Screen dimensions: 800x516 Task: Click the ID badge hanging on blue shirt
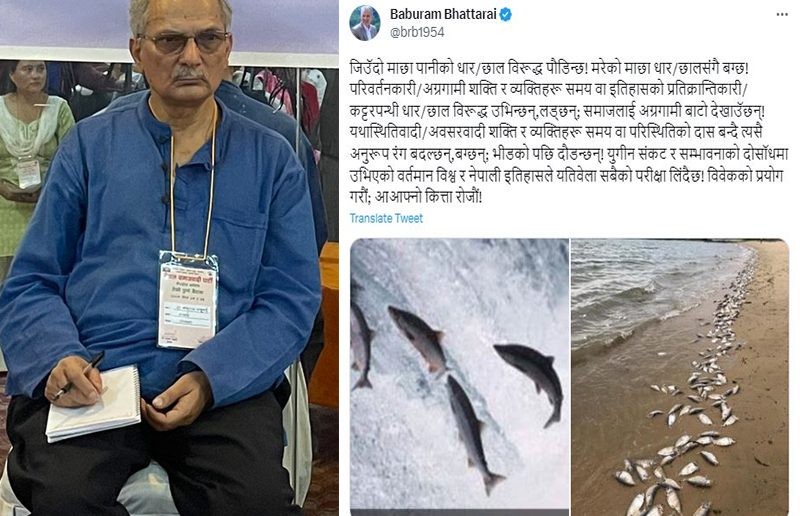point(188,300)
